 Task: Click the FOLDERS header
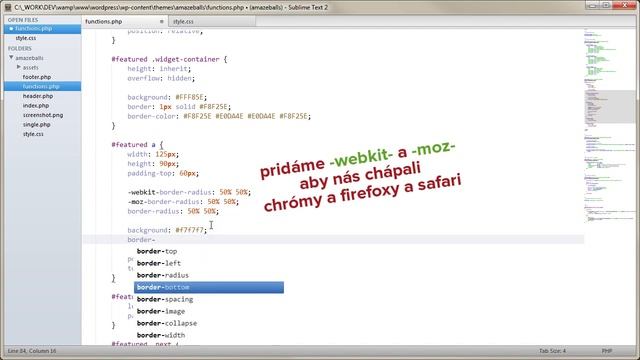point(20,48)
